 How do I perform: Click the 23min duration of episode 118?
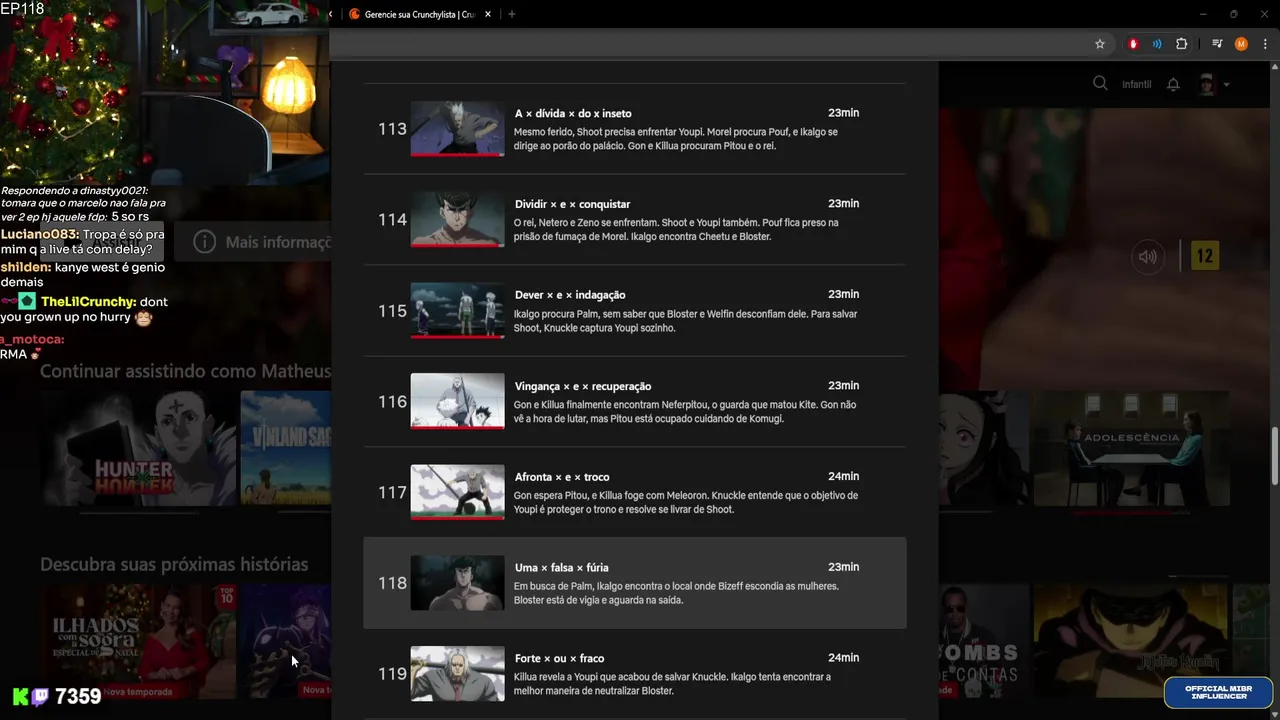coord(843,567)
